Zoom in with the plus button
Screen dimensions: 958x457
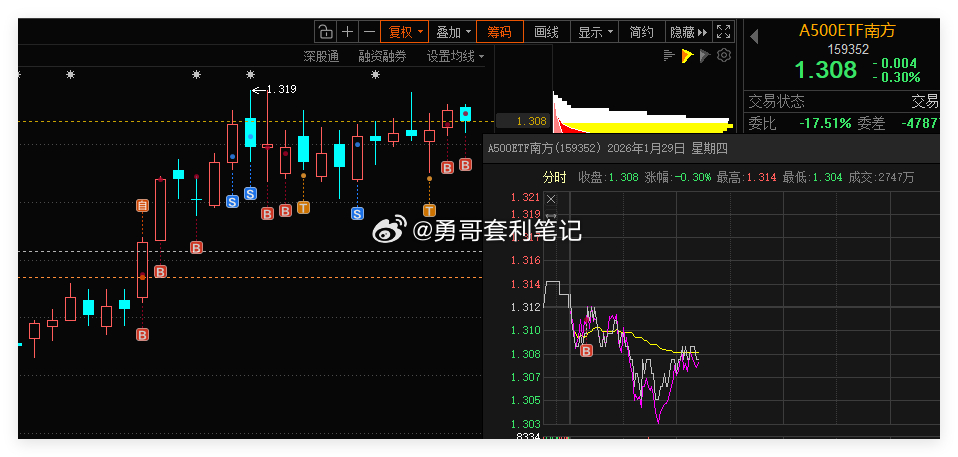[347, 32]
